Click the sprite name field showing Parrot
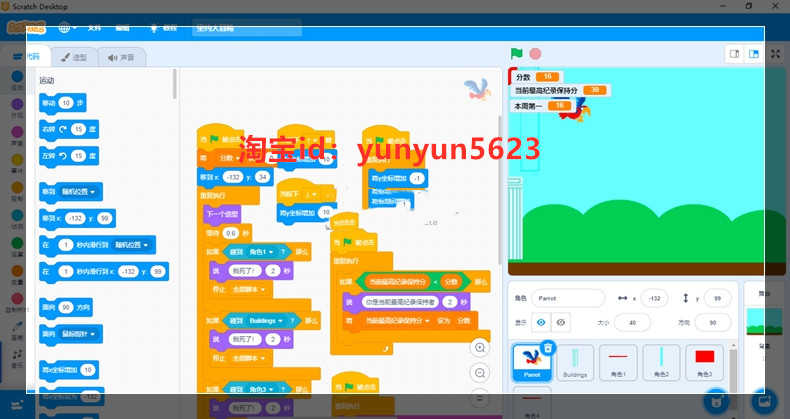 [x=567, y=298]
